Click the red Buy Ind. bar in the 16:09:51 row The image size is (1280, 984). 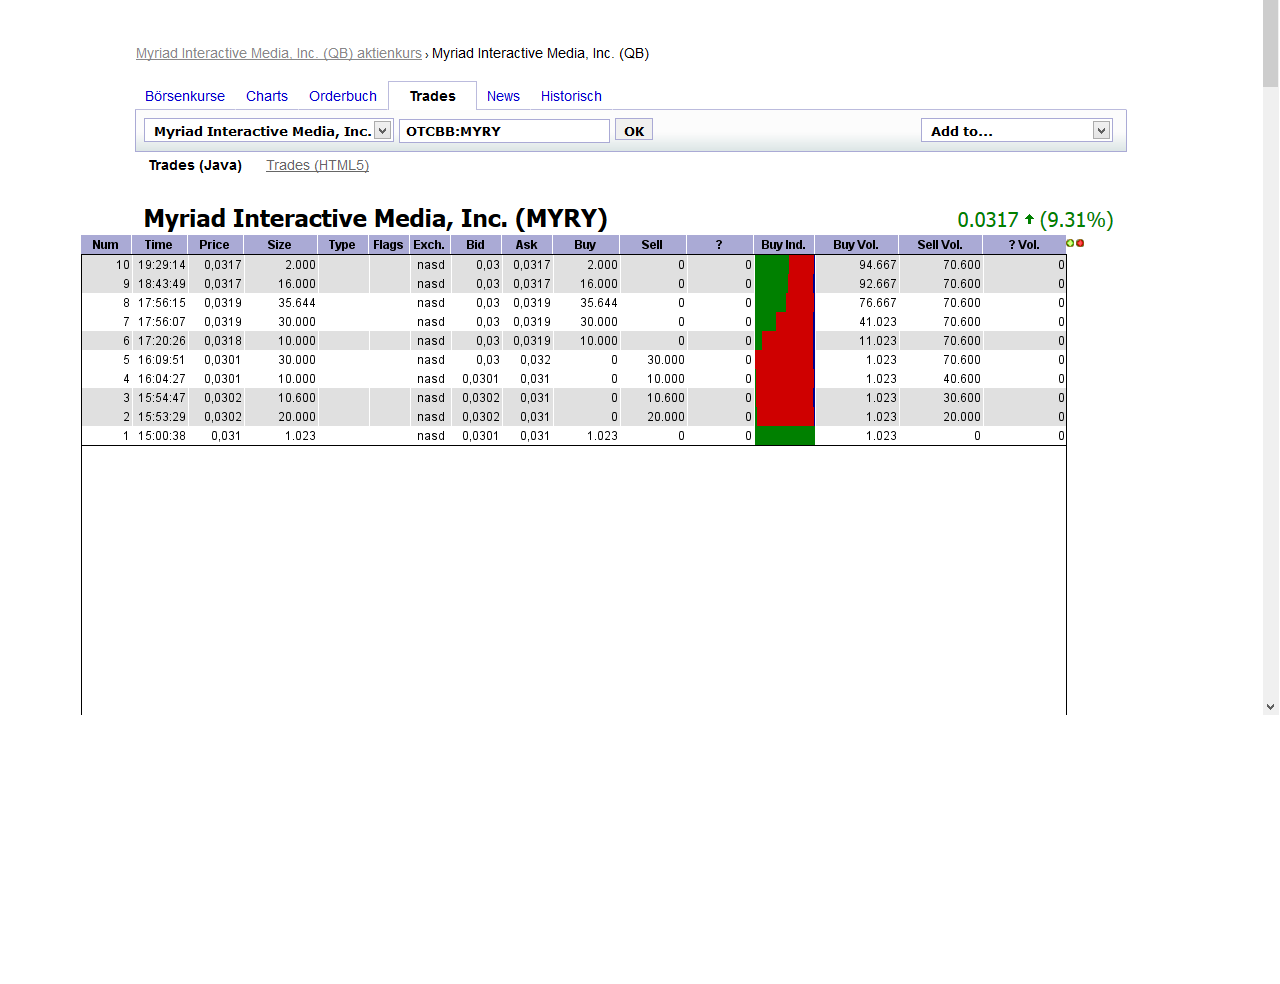[x=785, y=360]
